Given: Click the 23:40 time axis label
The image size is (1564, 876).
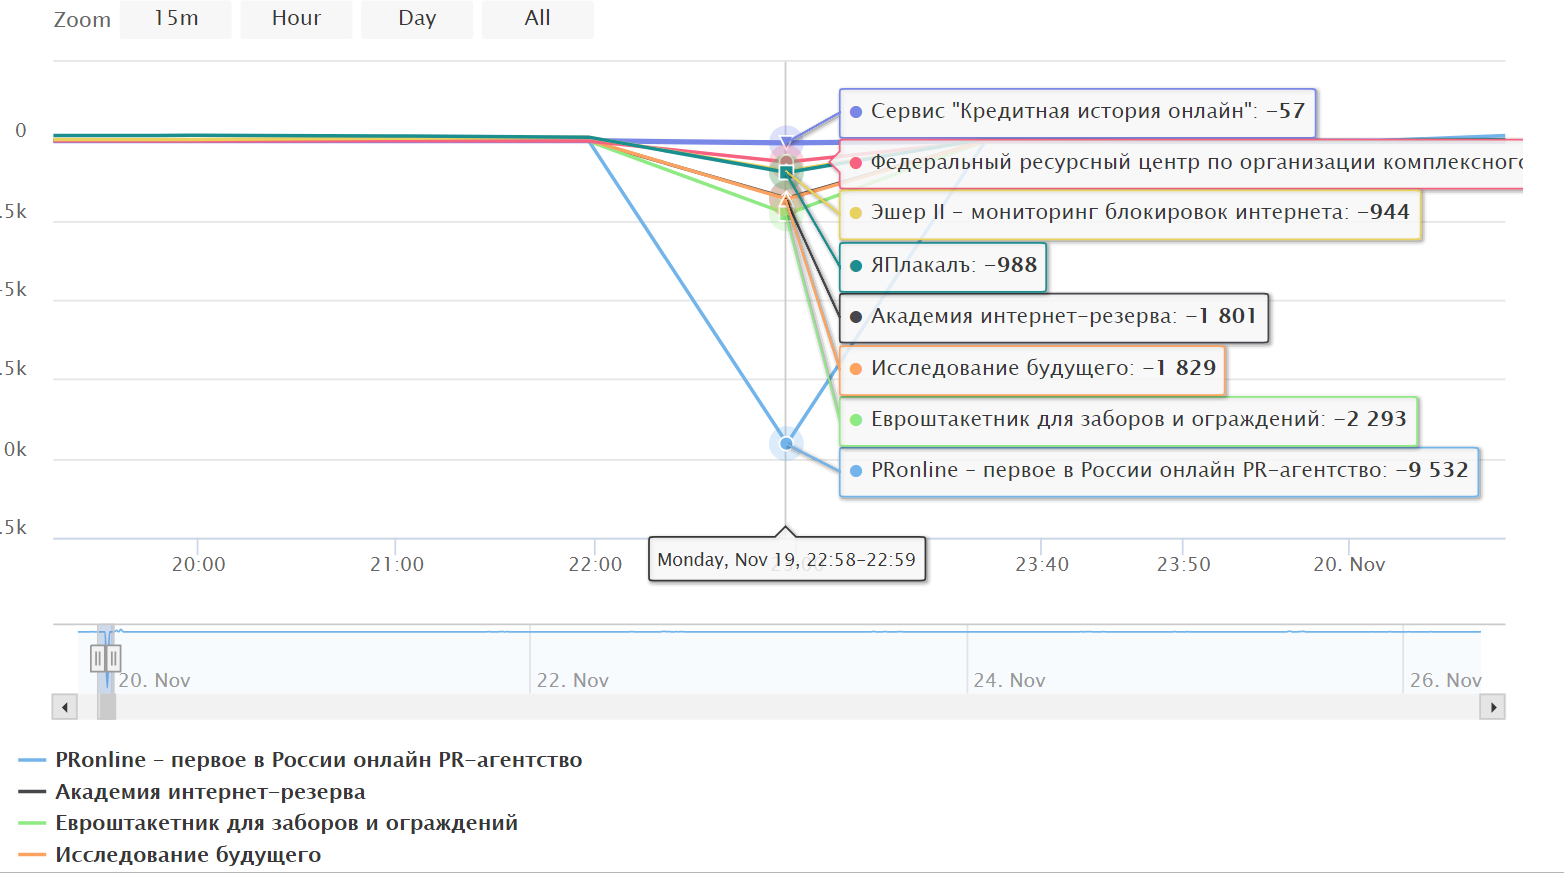Looking at the screenshot, I should tap(1042, 565).
